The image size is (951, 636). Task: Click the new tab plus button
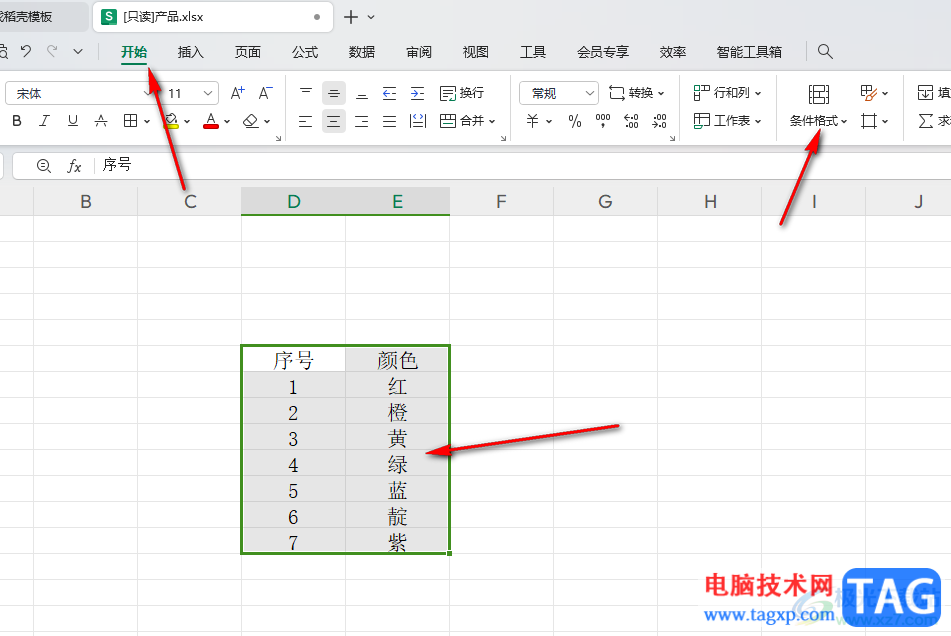pos(351,17)
